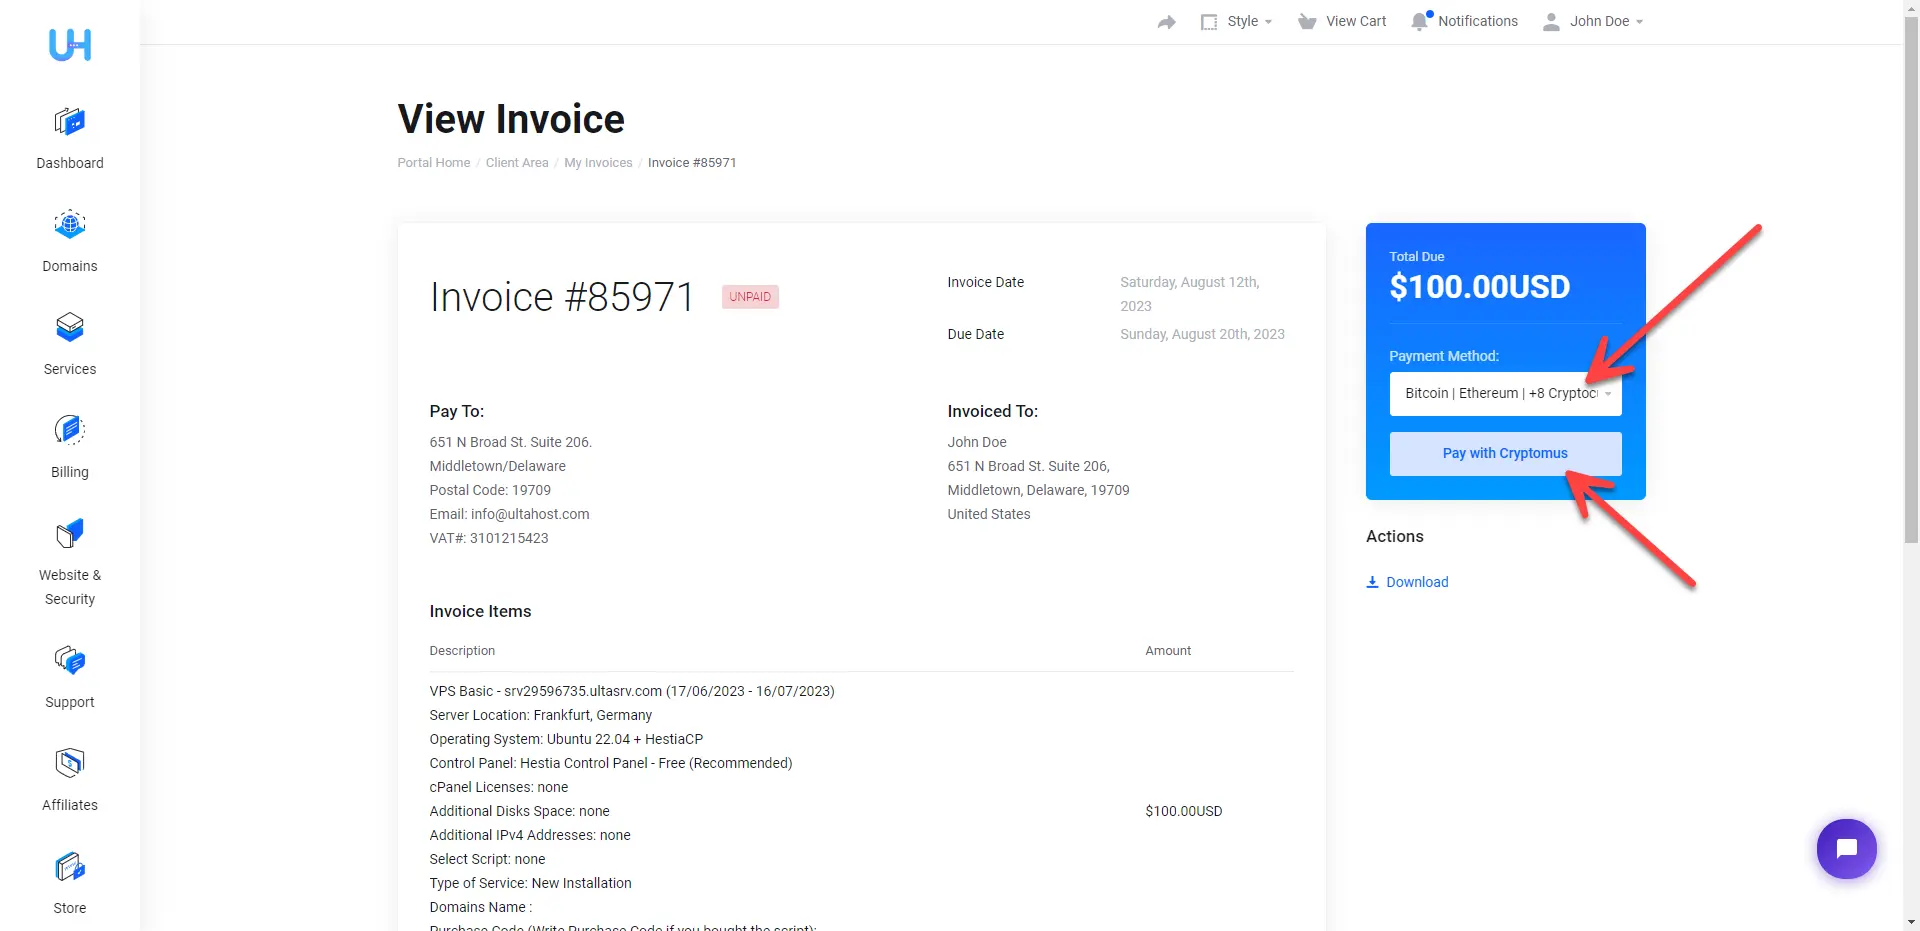Open Website & Security shield icon
Image resolution: width=1920 pixels, height=931 pixels.
[70, 533]
